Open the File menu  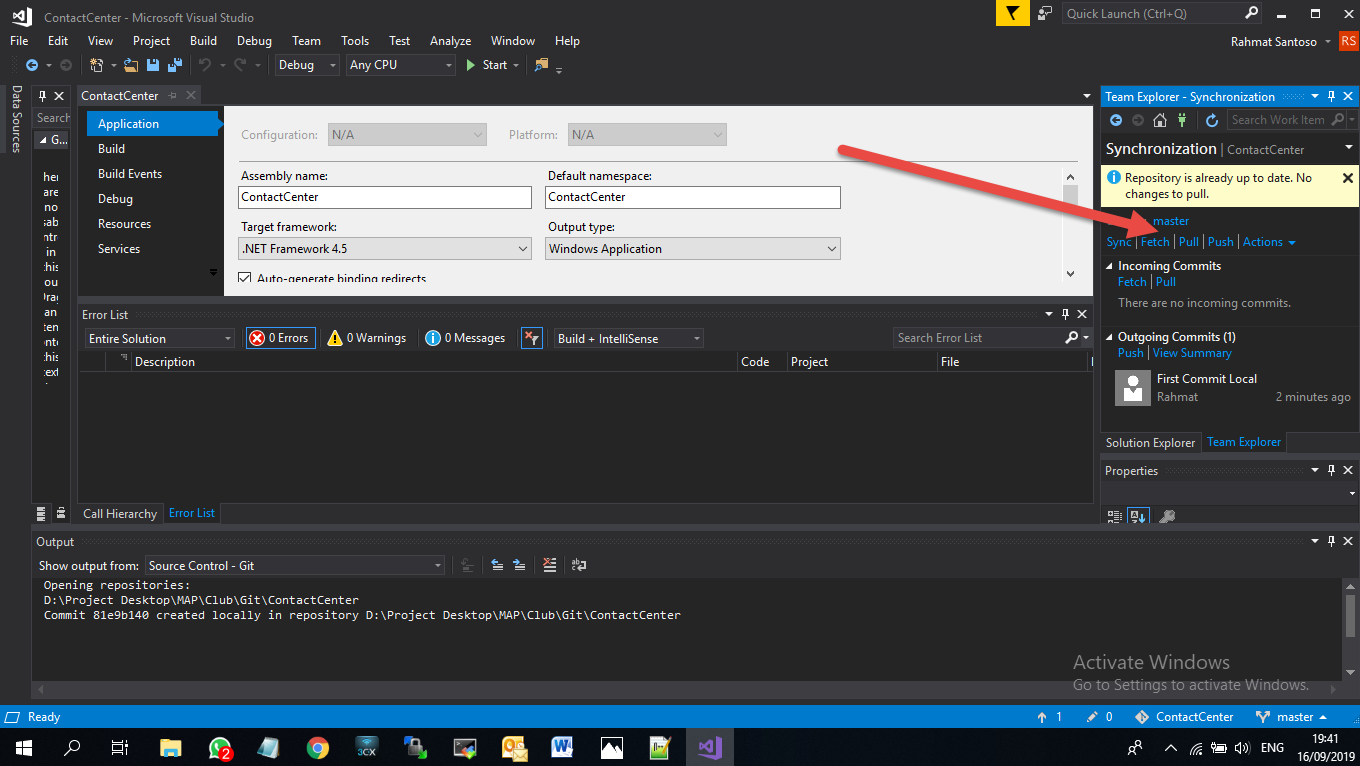click(19, 41)
